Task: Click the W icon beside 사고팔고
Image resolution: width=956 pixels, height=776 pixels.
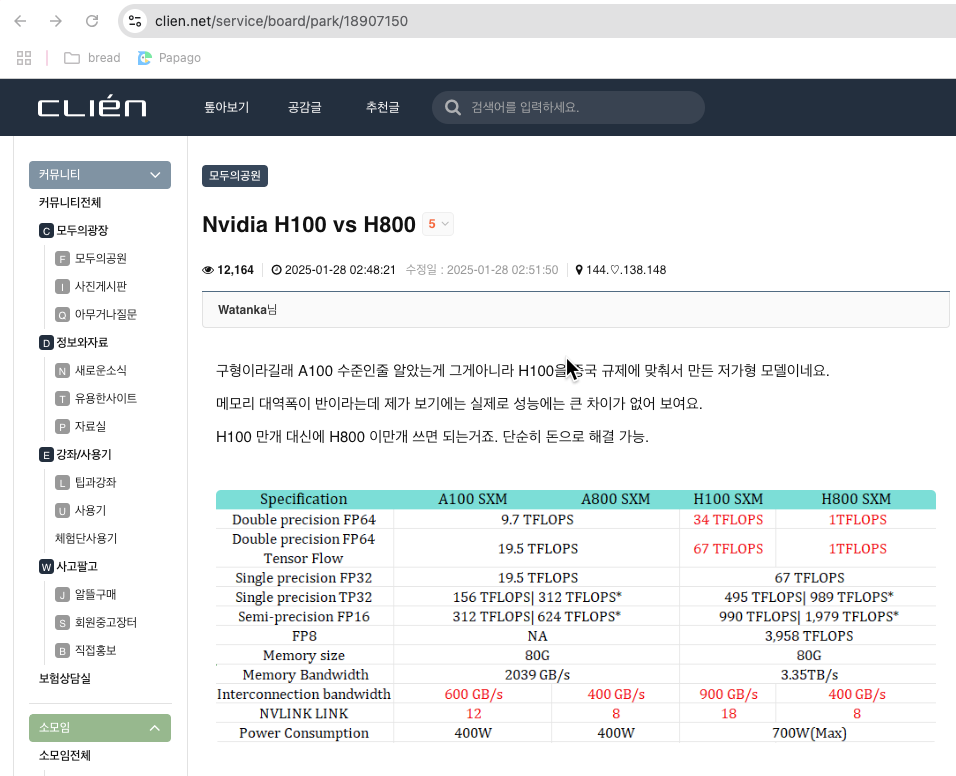Action: coord(46,568)
